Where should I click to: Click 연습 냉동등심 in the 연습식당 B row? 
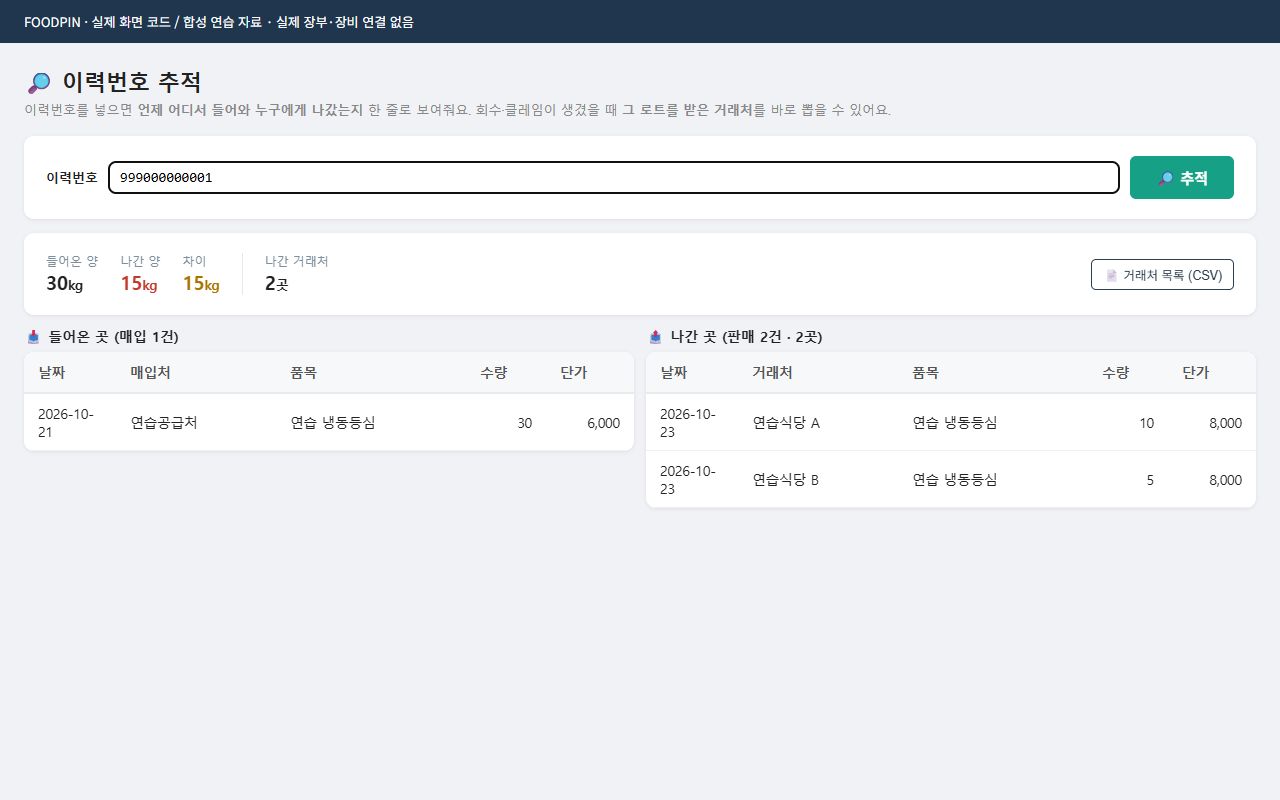coord(955,480)
